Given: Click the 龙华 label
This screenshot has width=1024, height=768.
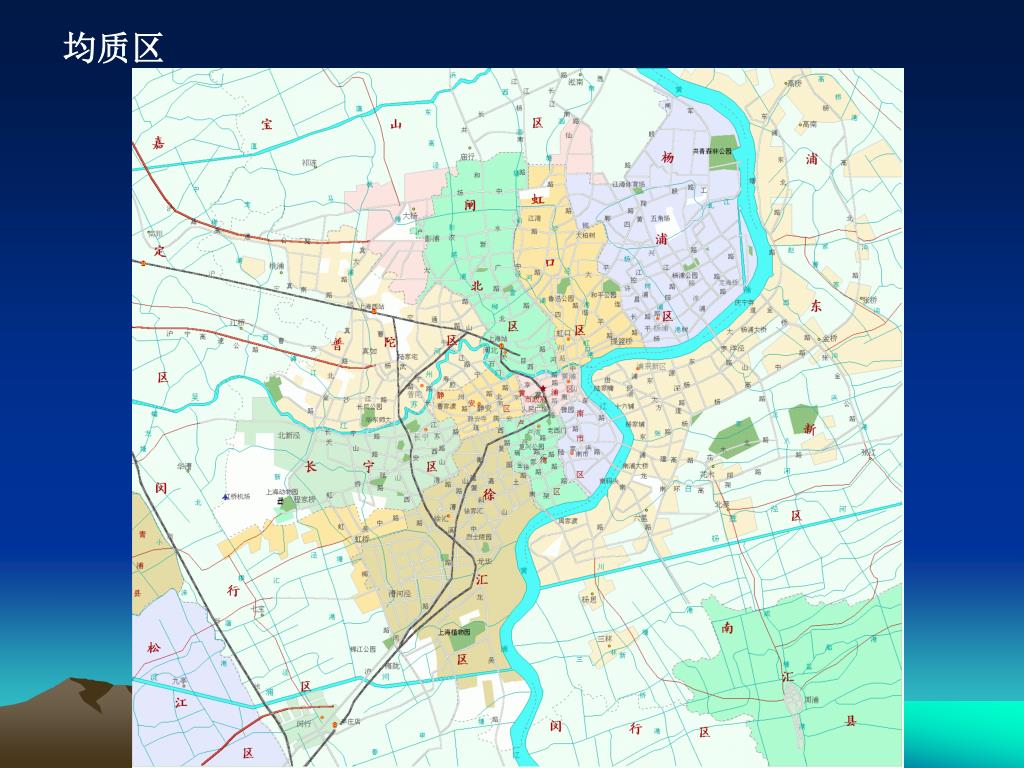Looking at the screenshot, I should [x=484, y=562].
